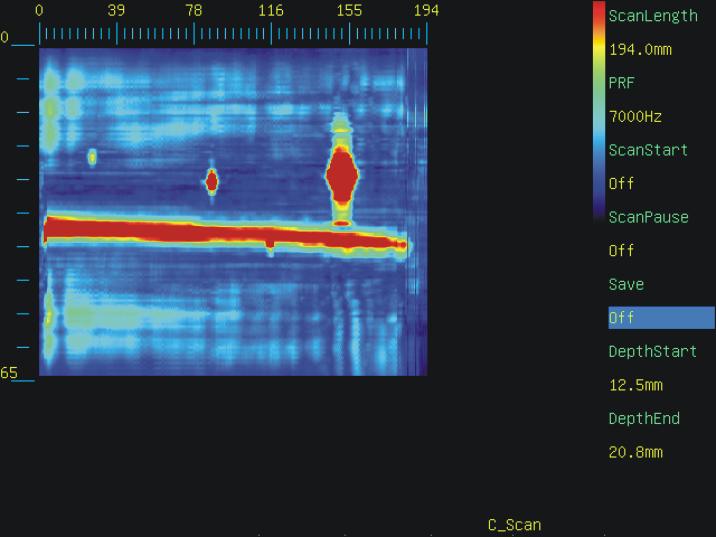Select the PRF menu item
The height and width of the screenshot is (537, 716).
621,83
